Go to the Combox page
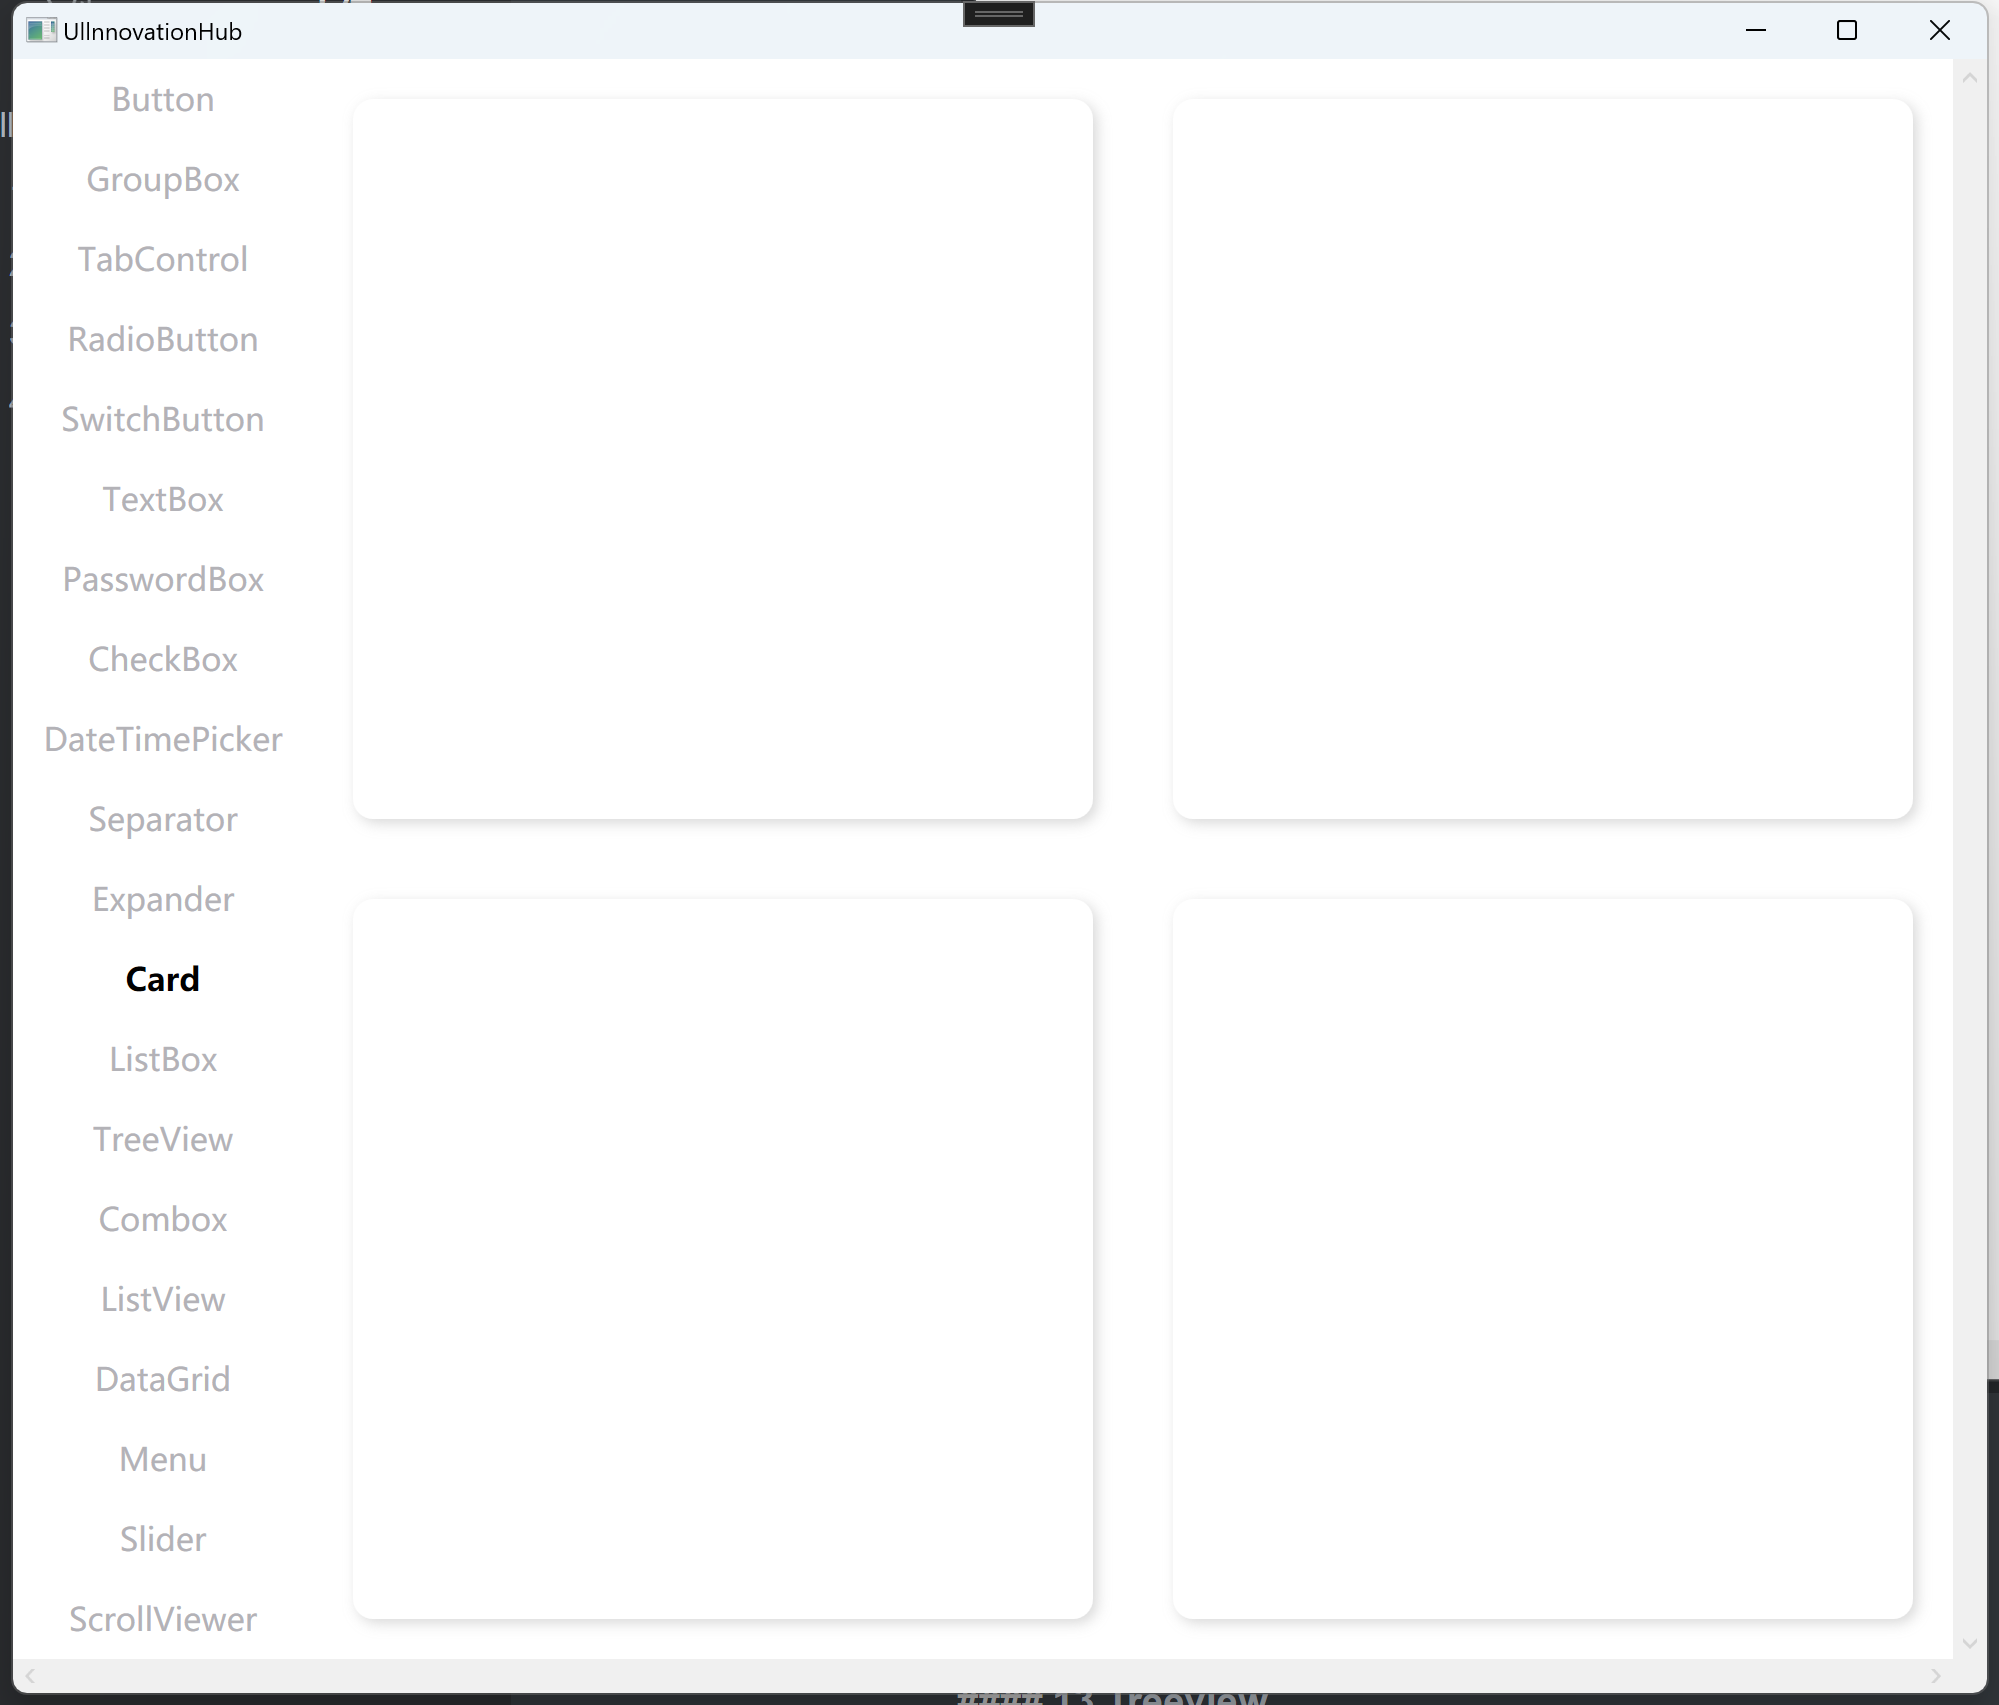Image resolution: width=1999 pixels, height=1705 pixels. click(163, 1220)
